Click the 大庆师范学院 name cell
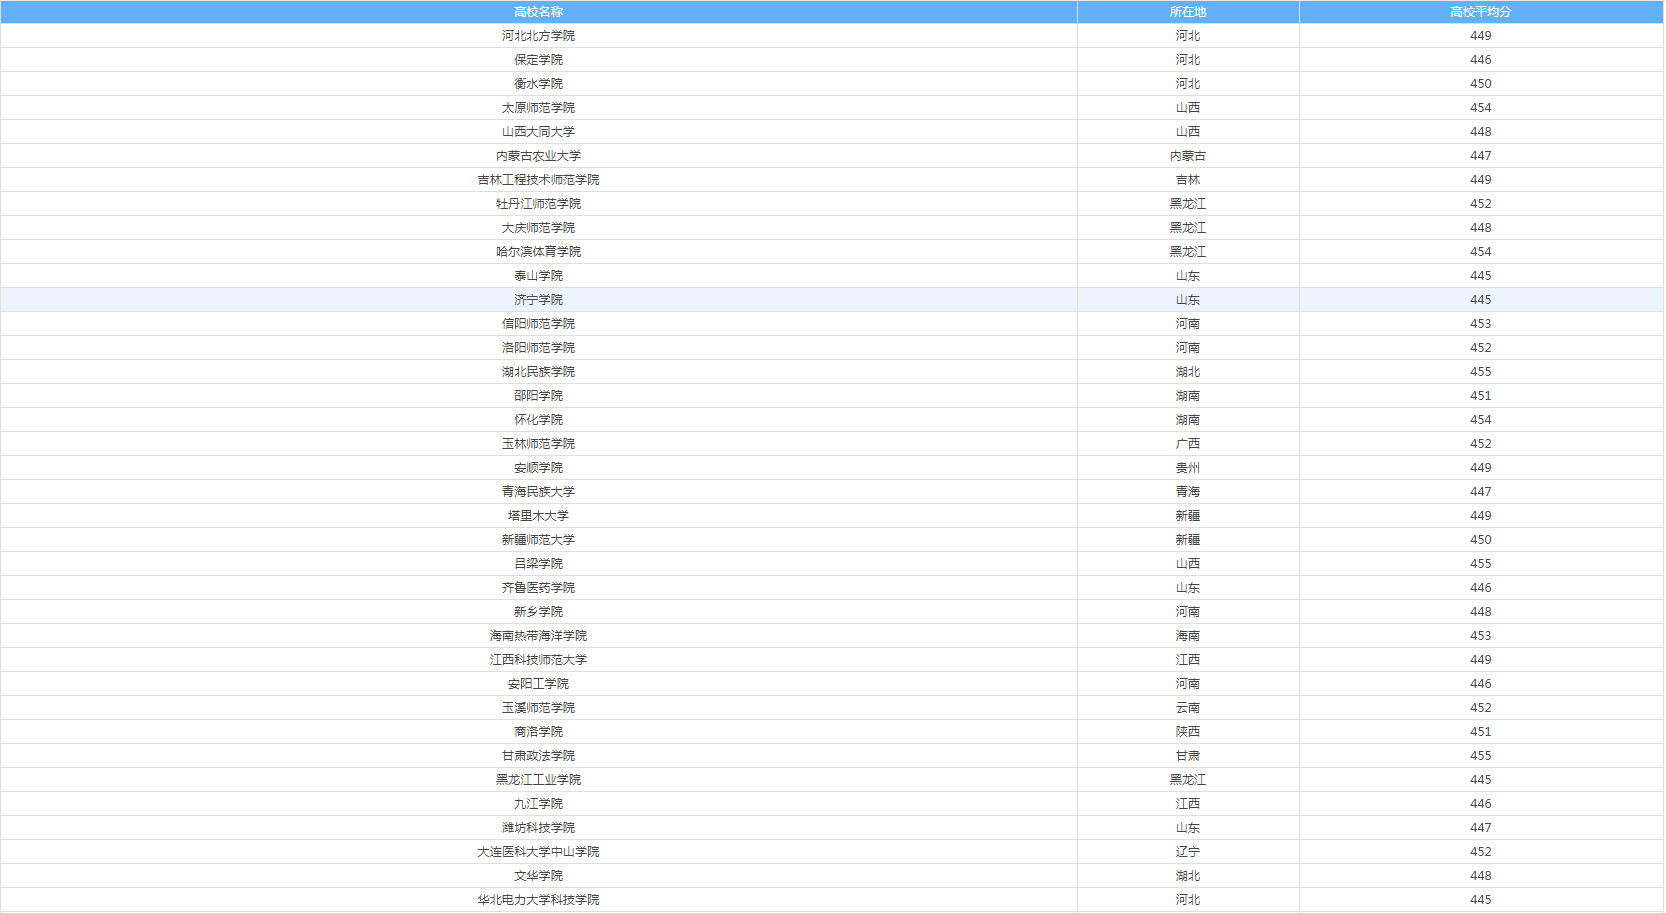Image resolution: width=1666 pixels, height=913 pixels. point(538,228)
